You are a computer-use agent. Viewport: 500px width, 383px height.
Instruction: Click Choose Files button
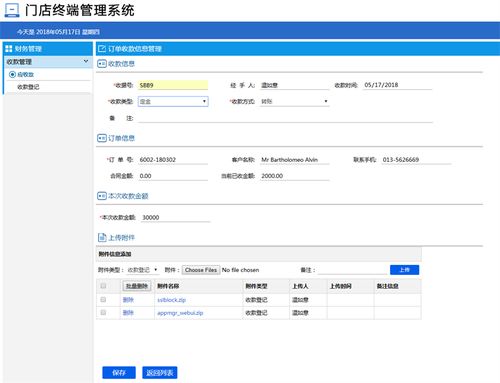pos(201,270)
